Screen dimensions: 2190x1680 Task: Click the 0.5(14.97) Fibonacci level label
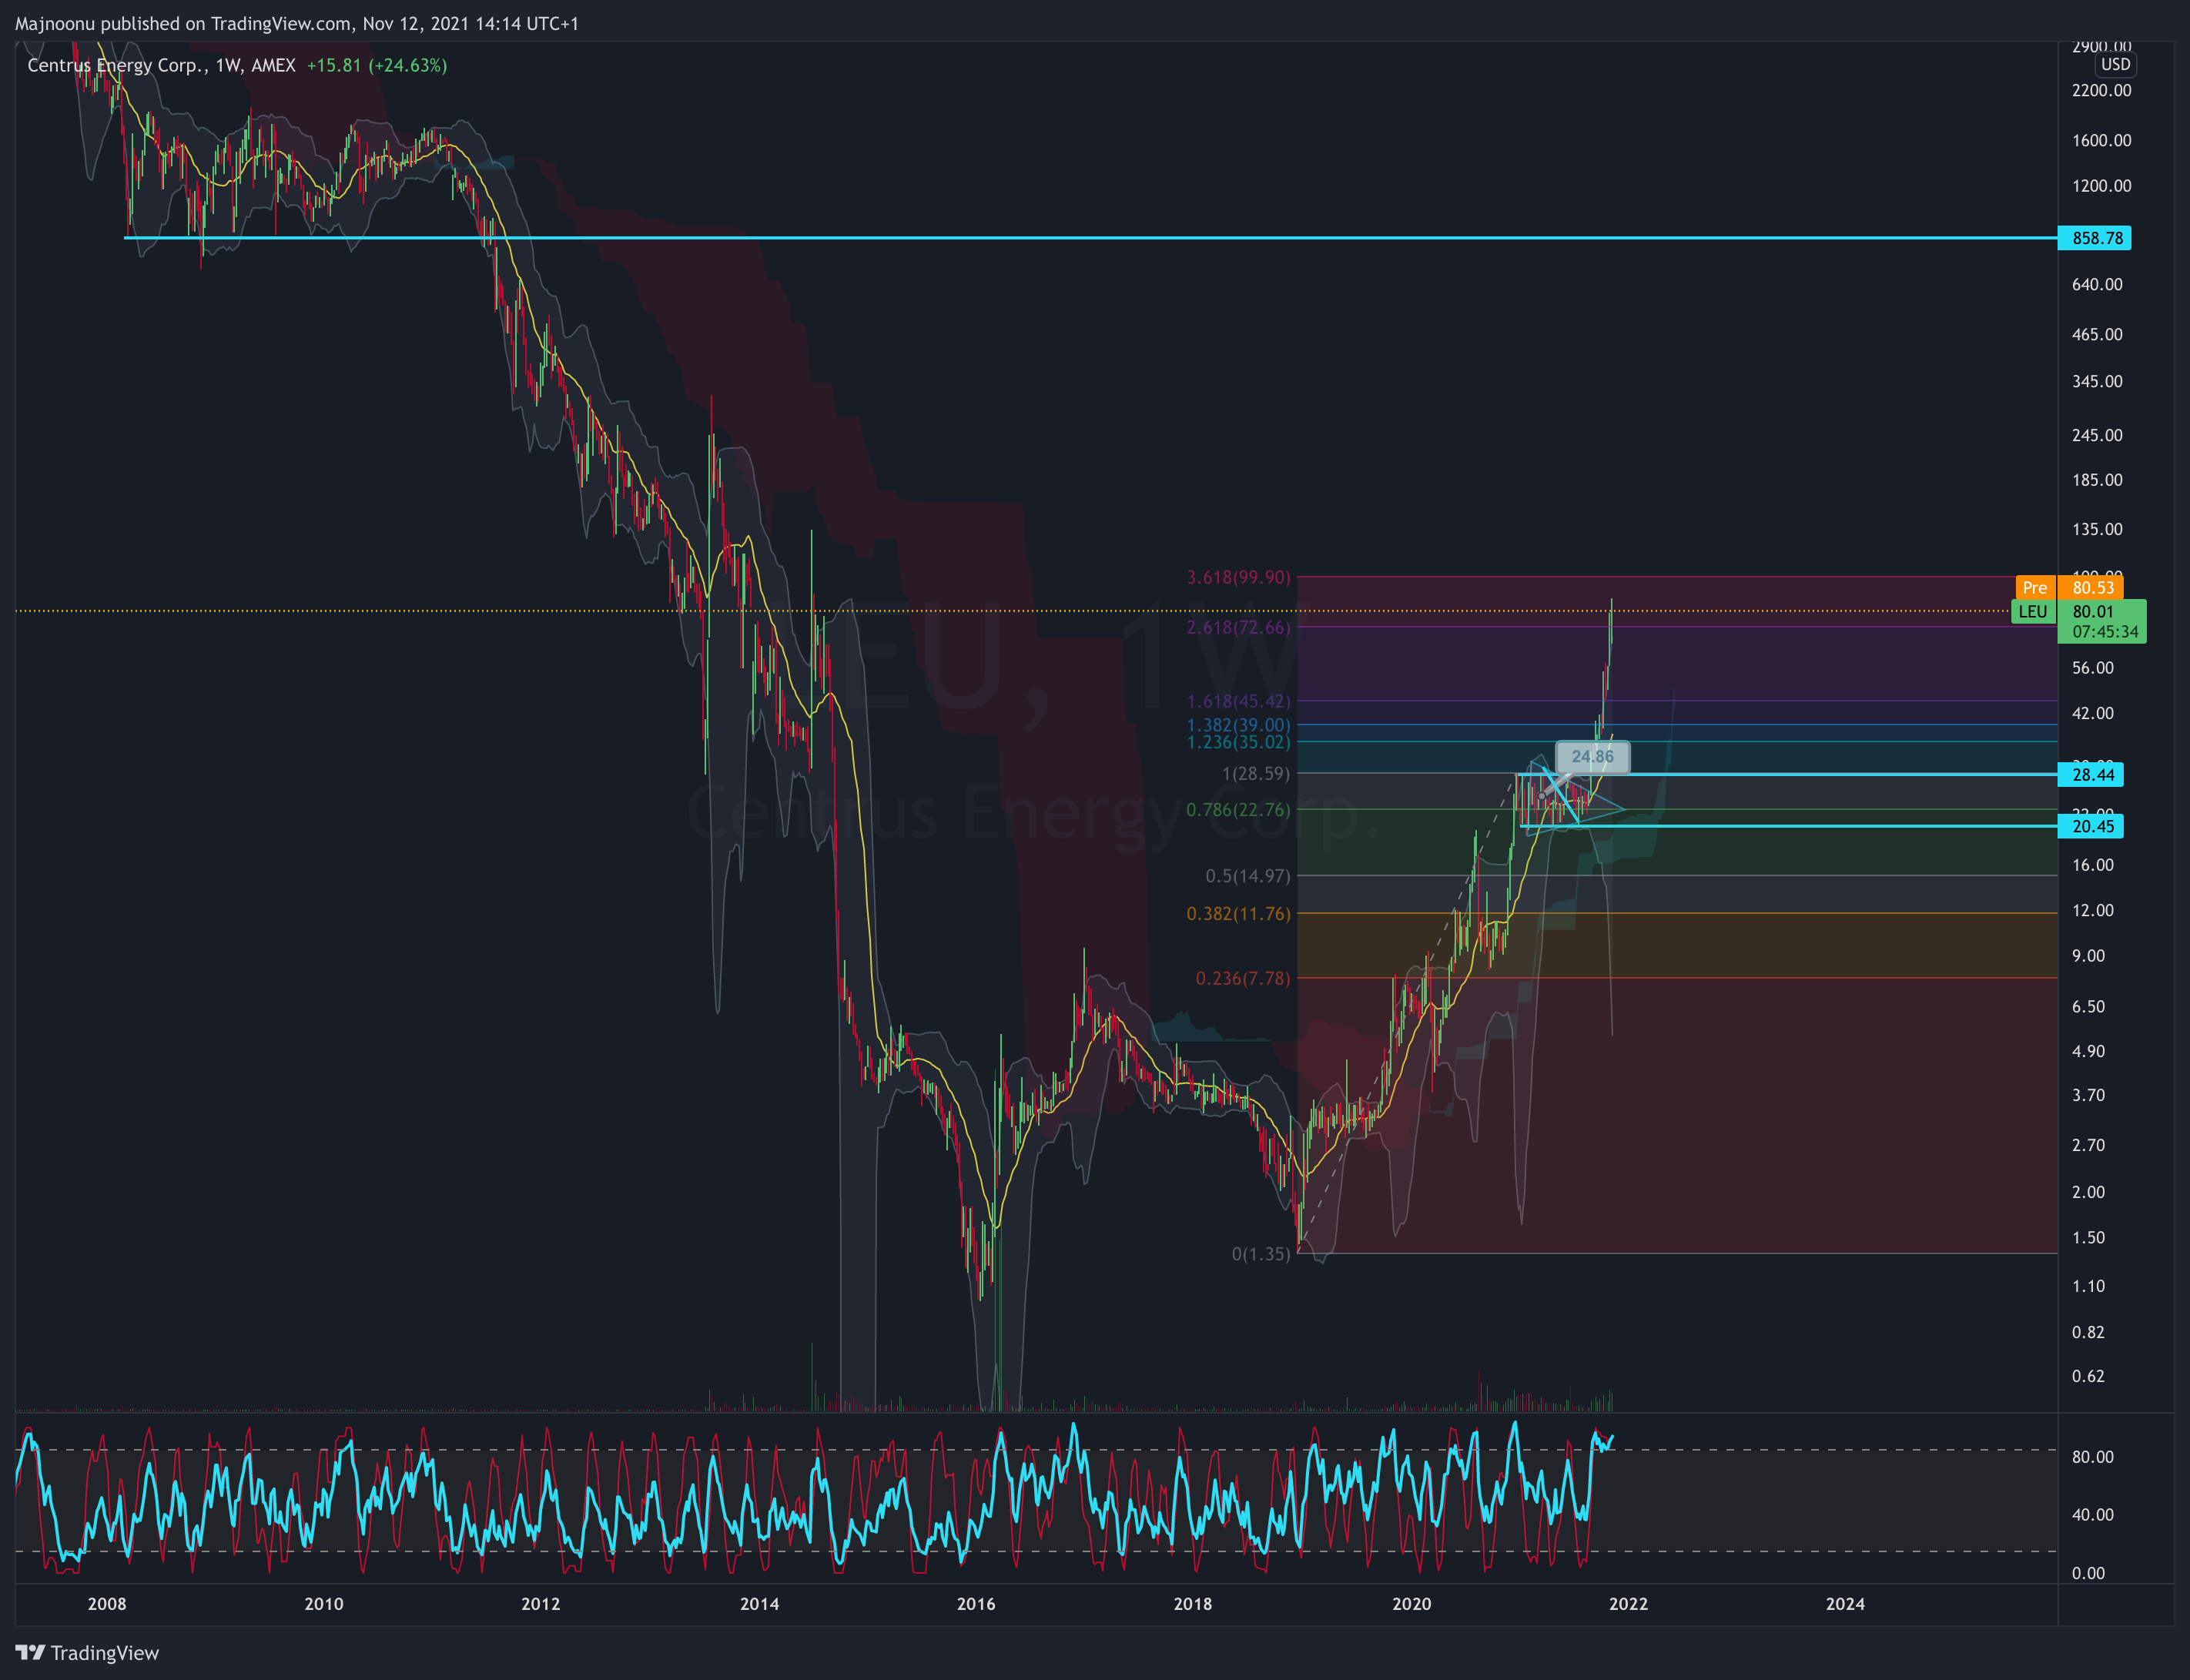(1248, 876)
